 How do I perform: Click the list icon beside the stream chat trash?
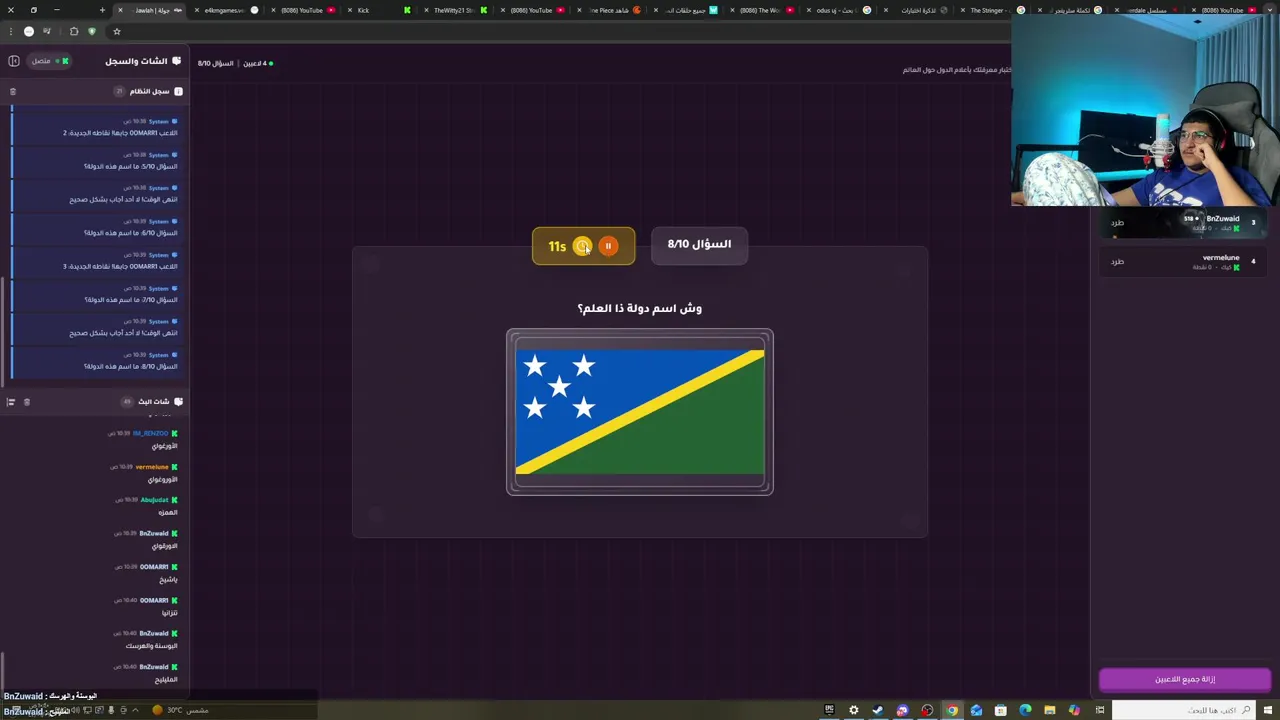click(x=11, y=402)
